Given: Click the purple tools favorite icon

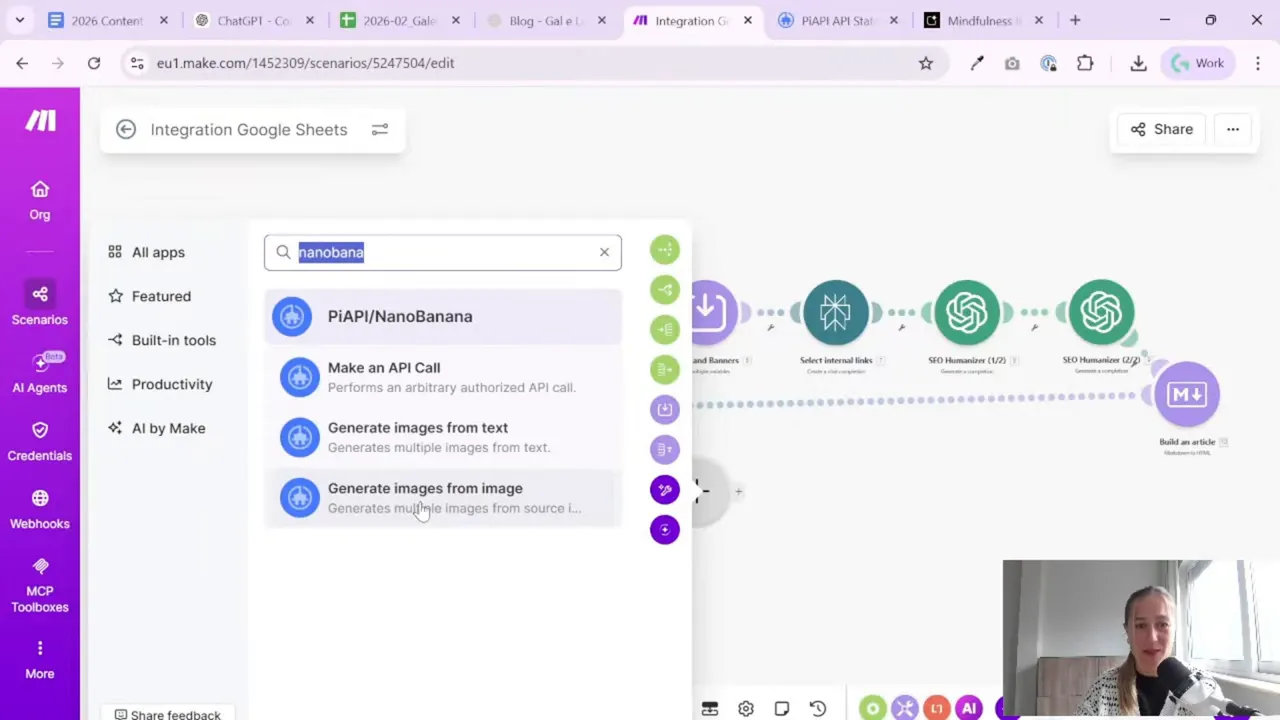Looking at the screenshot, I should pyautogui.click(x=905, y=708).
